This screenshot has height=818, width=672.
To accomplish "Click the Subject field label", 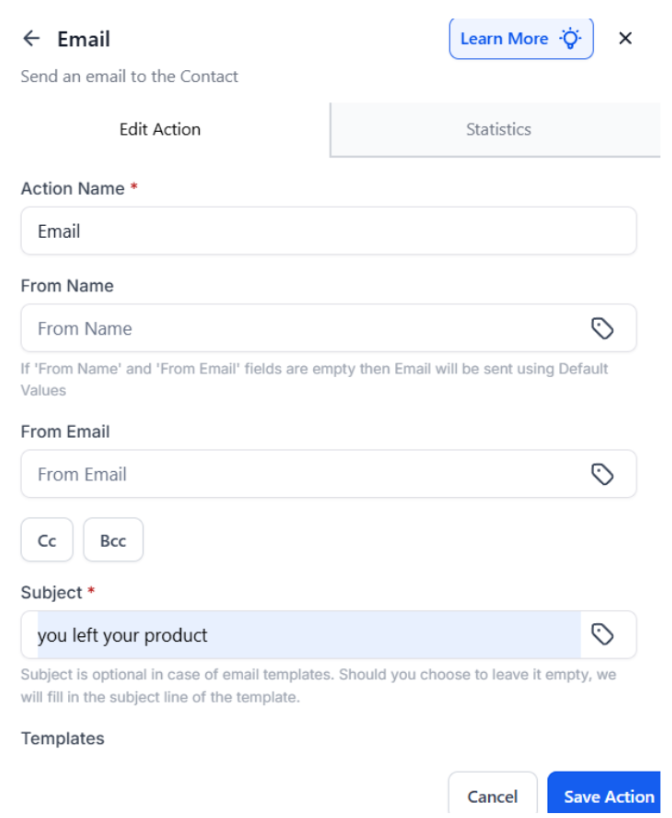I will click(x=51, y=593).
